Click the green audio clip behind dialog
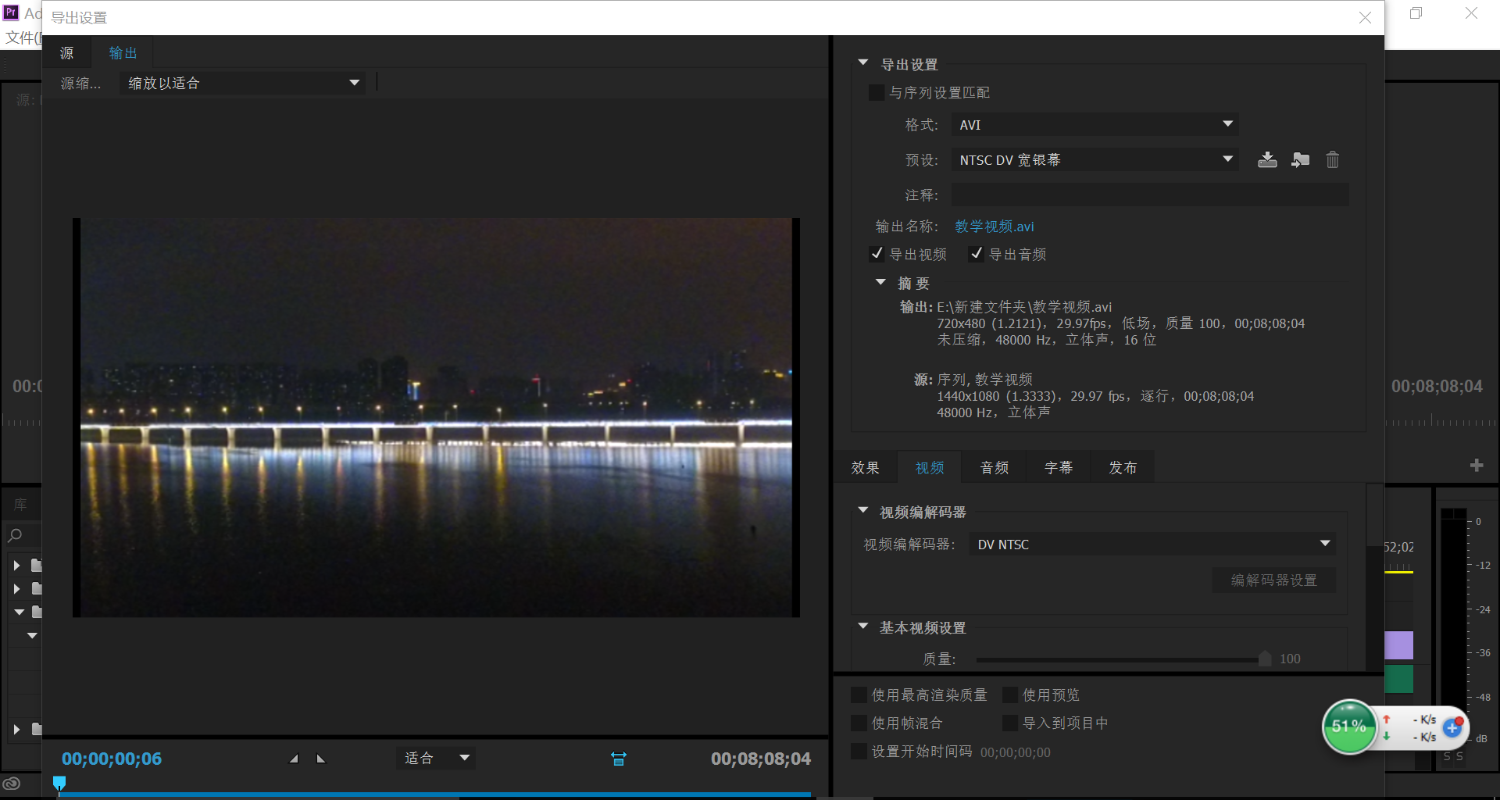 1399,679
